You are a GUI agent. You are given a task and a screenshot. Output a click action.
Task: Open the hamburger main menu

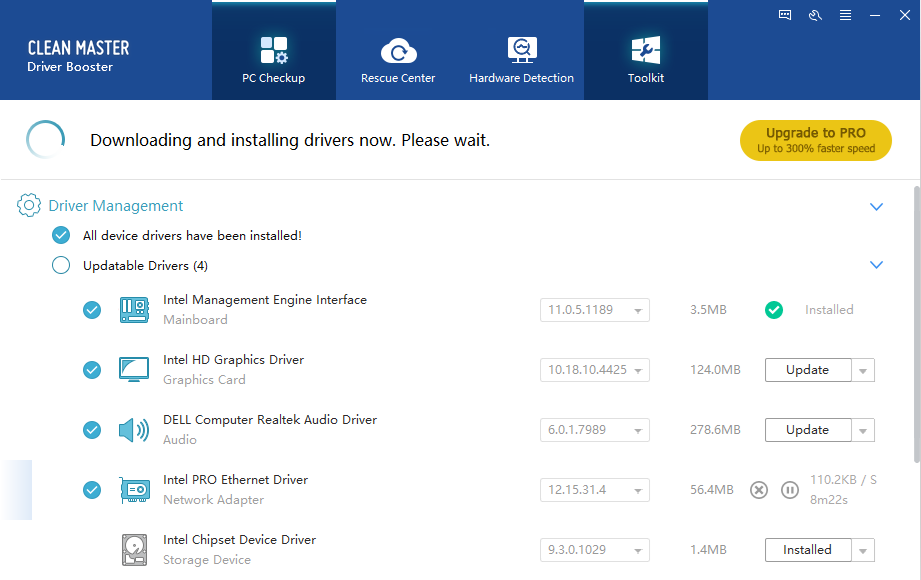coord(845,15)
